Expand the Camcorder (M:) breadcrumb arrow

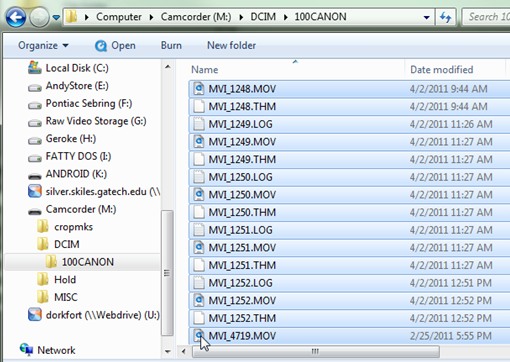[x=241, y=17]
